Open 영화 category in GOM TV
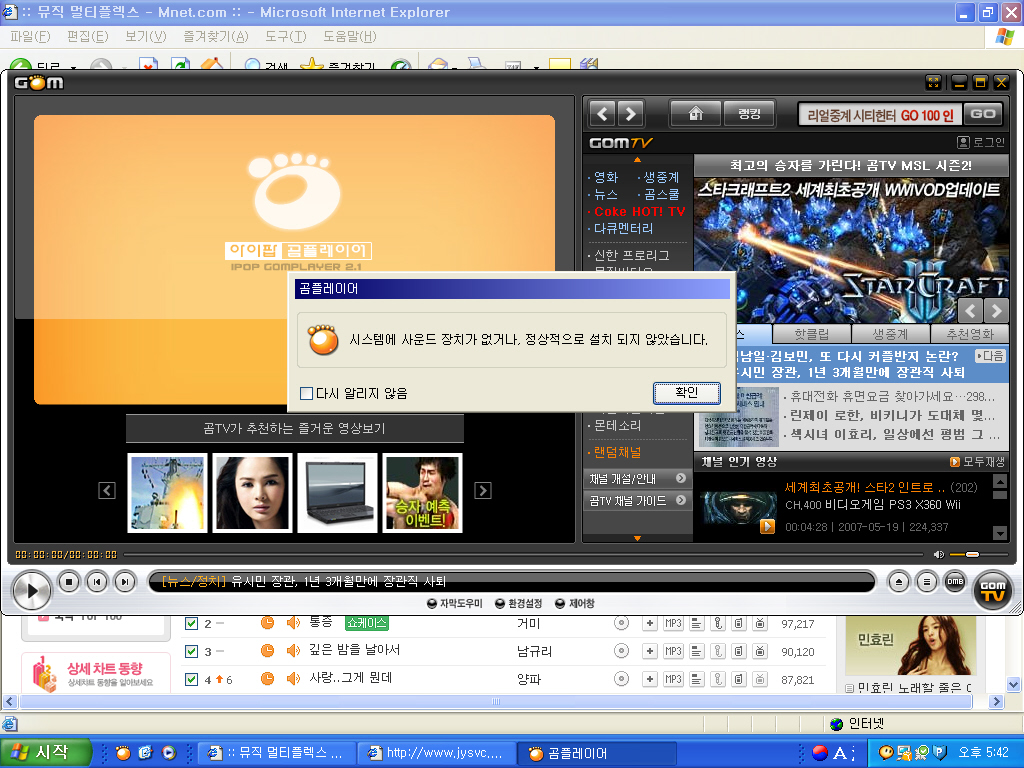The image size is (1024, 768). (x=606, y=177)
